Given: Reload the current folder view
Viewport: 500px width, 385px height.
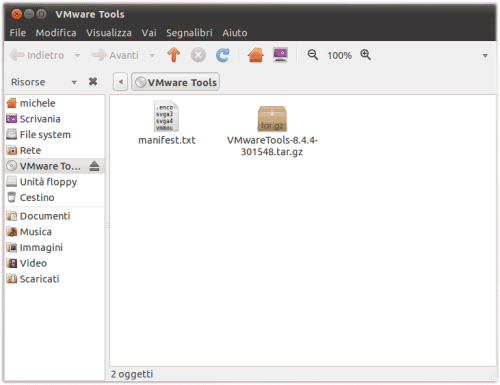Looking at the screenshot, I should [222, 55].
